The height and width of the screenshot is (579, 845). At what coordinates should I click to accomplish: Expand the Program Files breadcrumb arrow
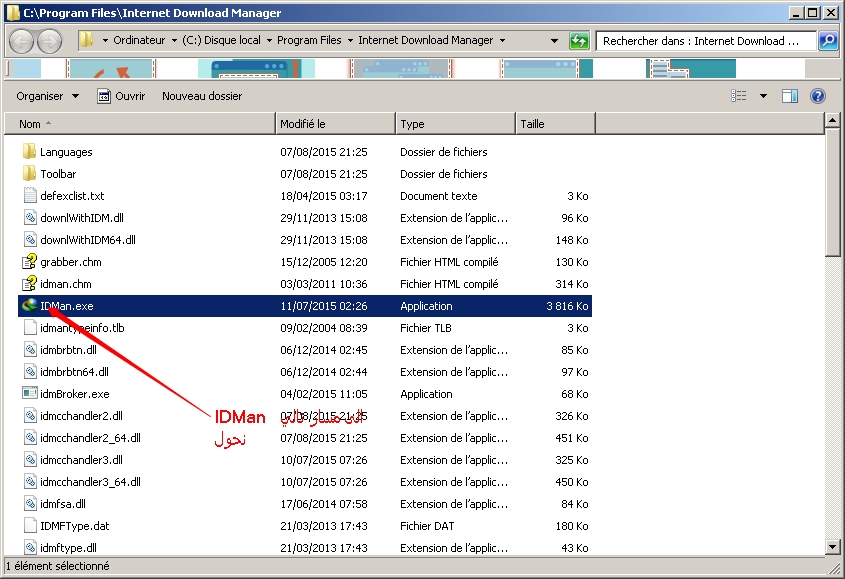tap(350, 40)
